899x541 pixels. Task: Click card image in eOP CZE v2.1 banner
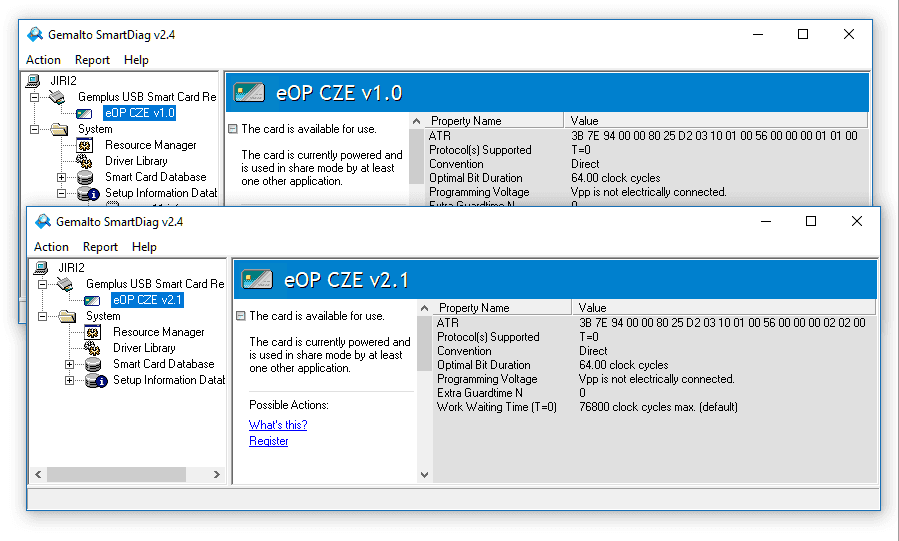click(257, 279)
